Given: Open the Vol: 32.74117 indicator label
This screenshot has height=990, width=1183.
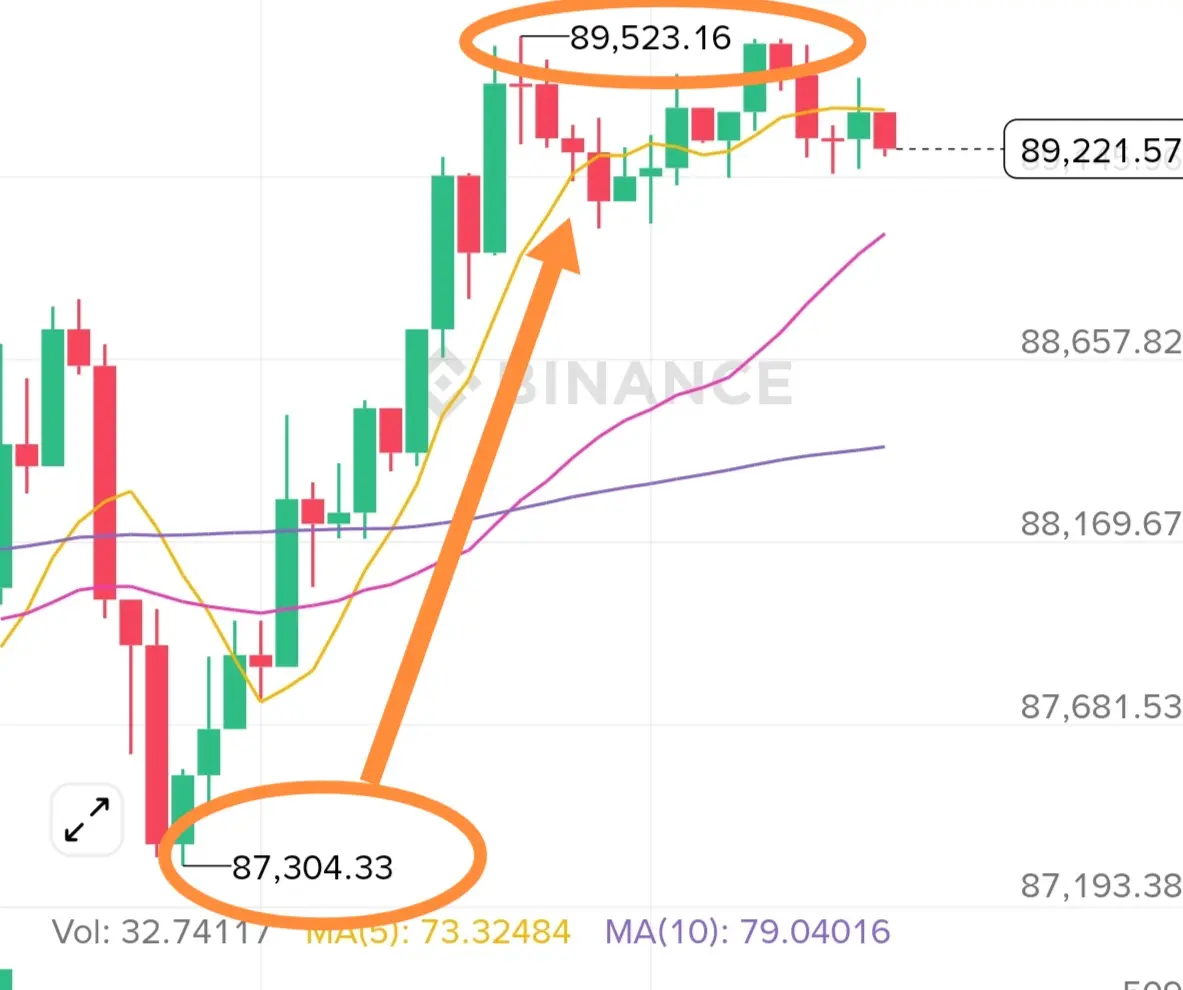Looking at the screenshot, I should 161,932.
